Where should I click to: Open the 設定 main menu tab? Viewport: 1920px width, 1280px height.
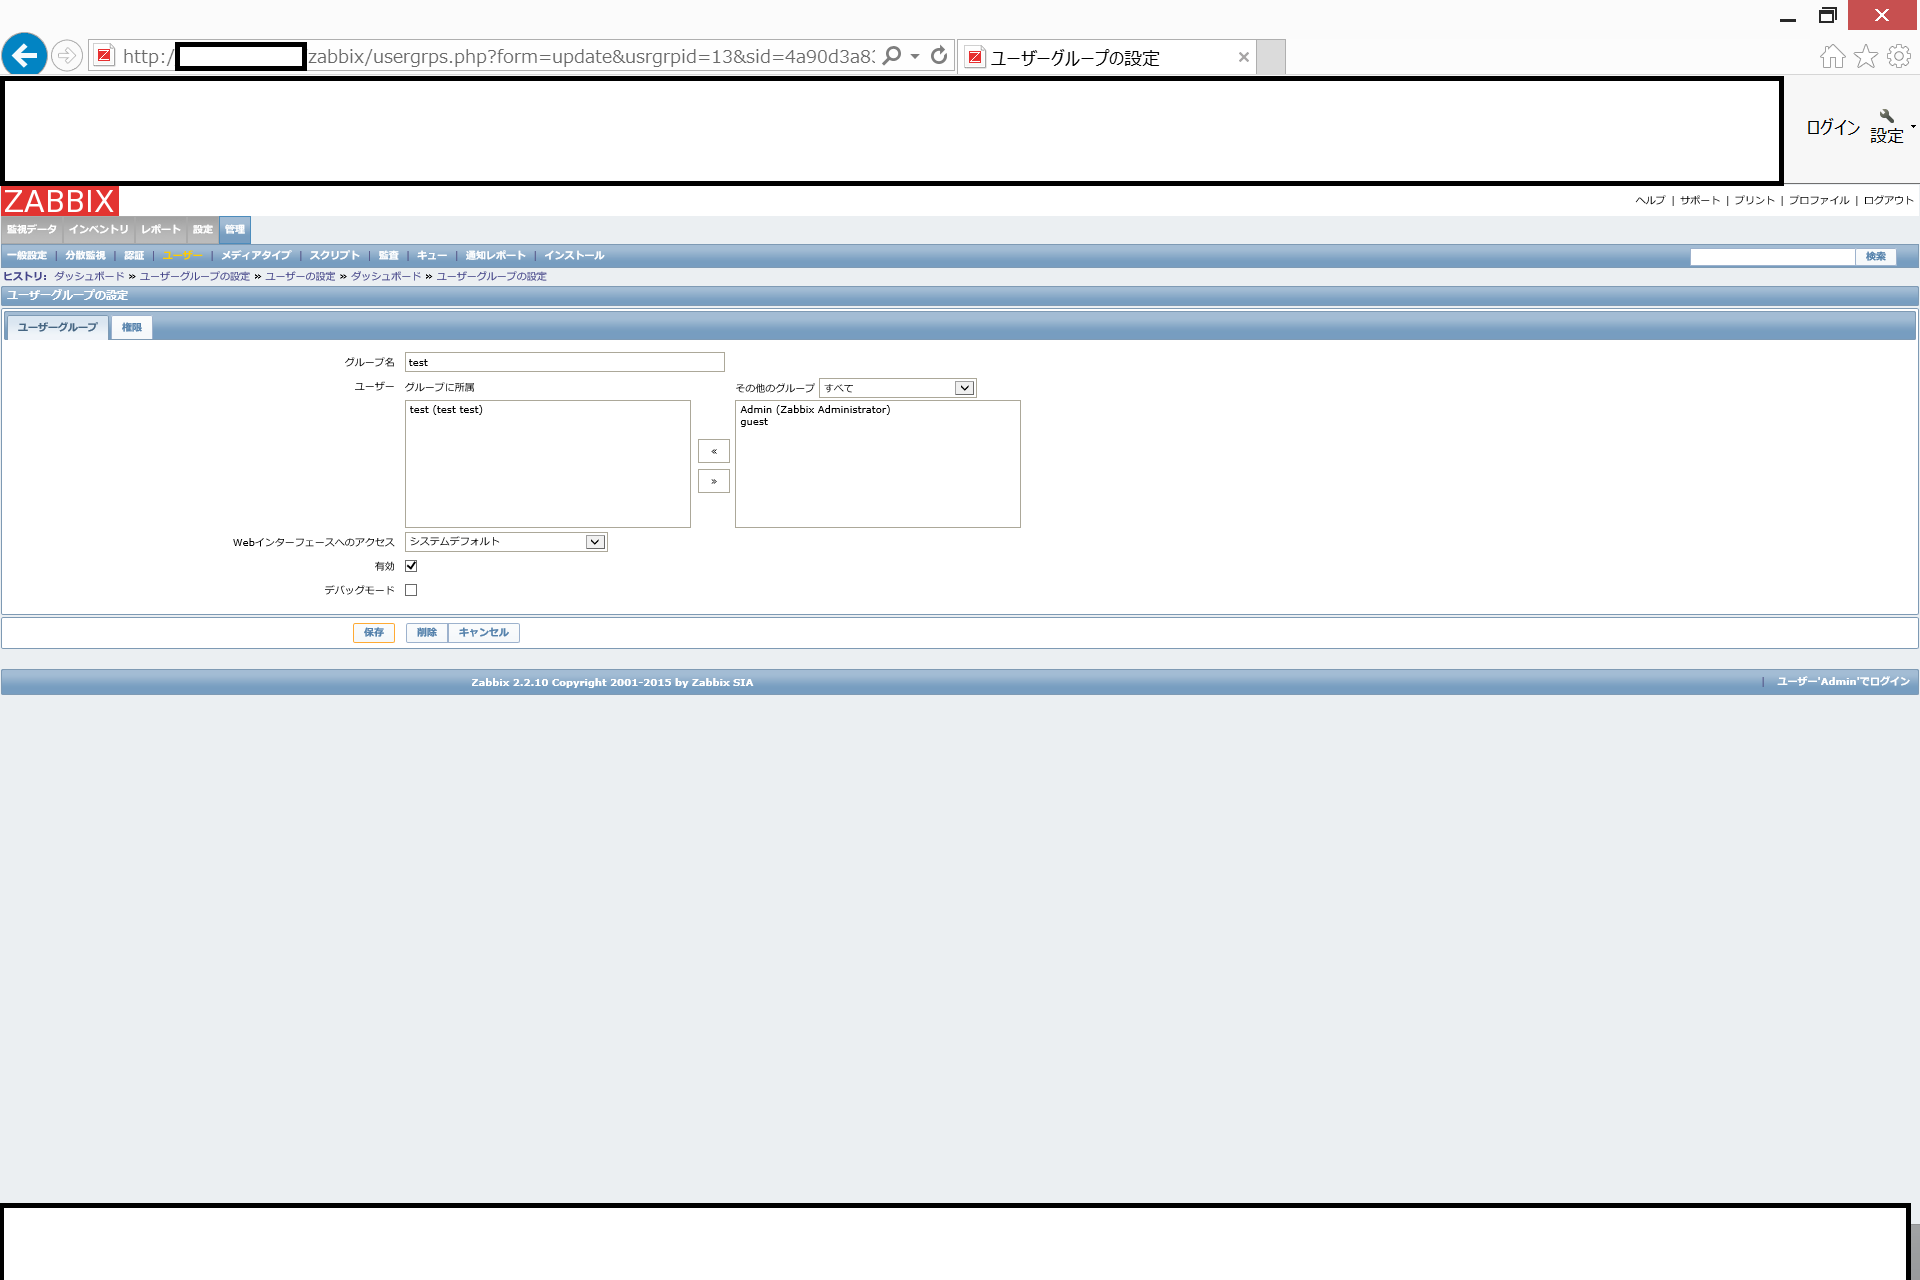(x=203, y=230)
